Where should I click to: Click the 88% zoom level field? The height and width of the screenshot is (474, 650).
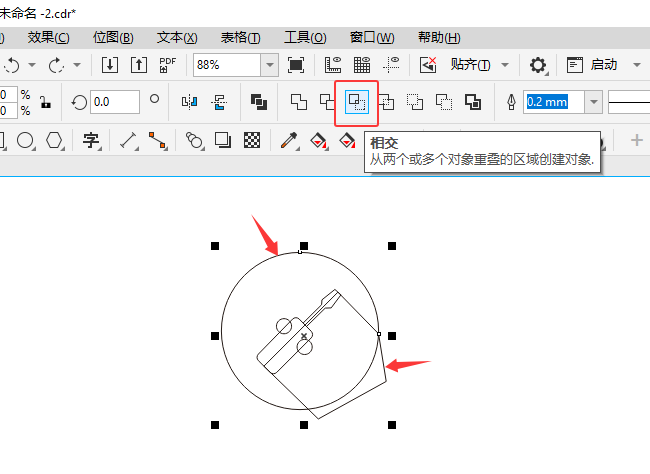coord(227,65)
